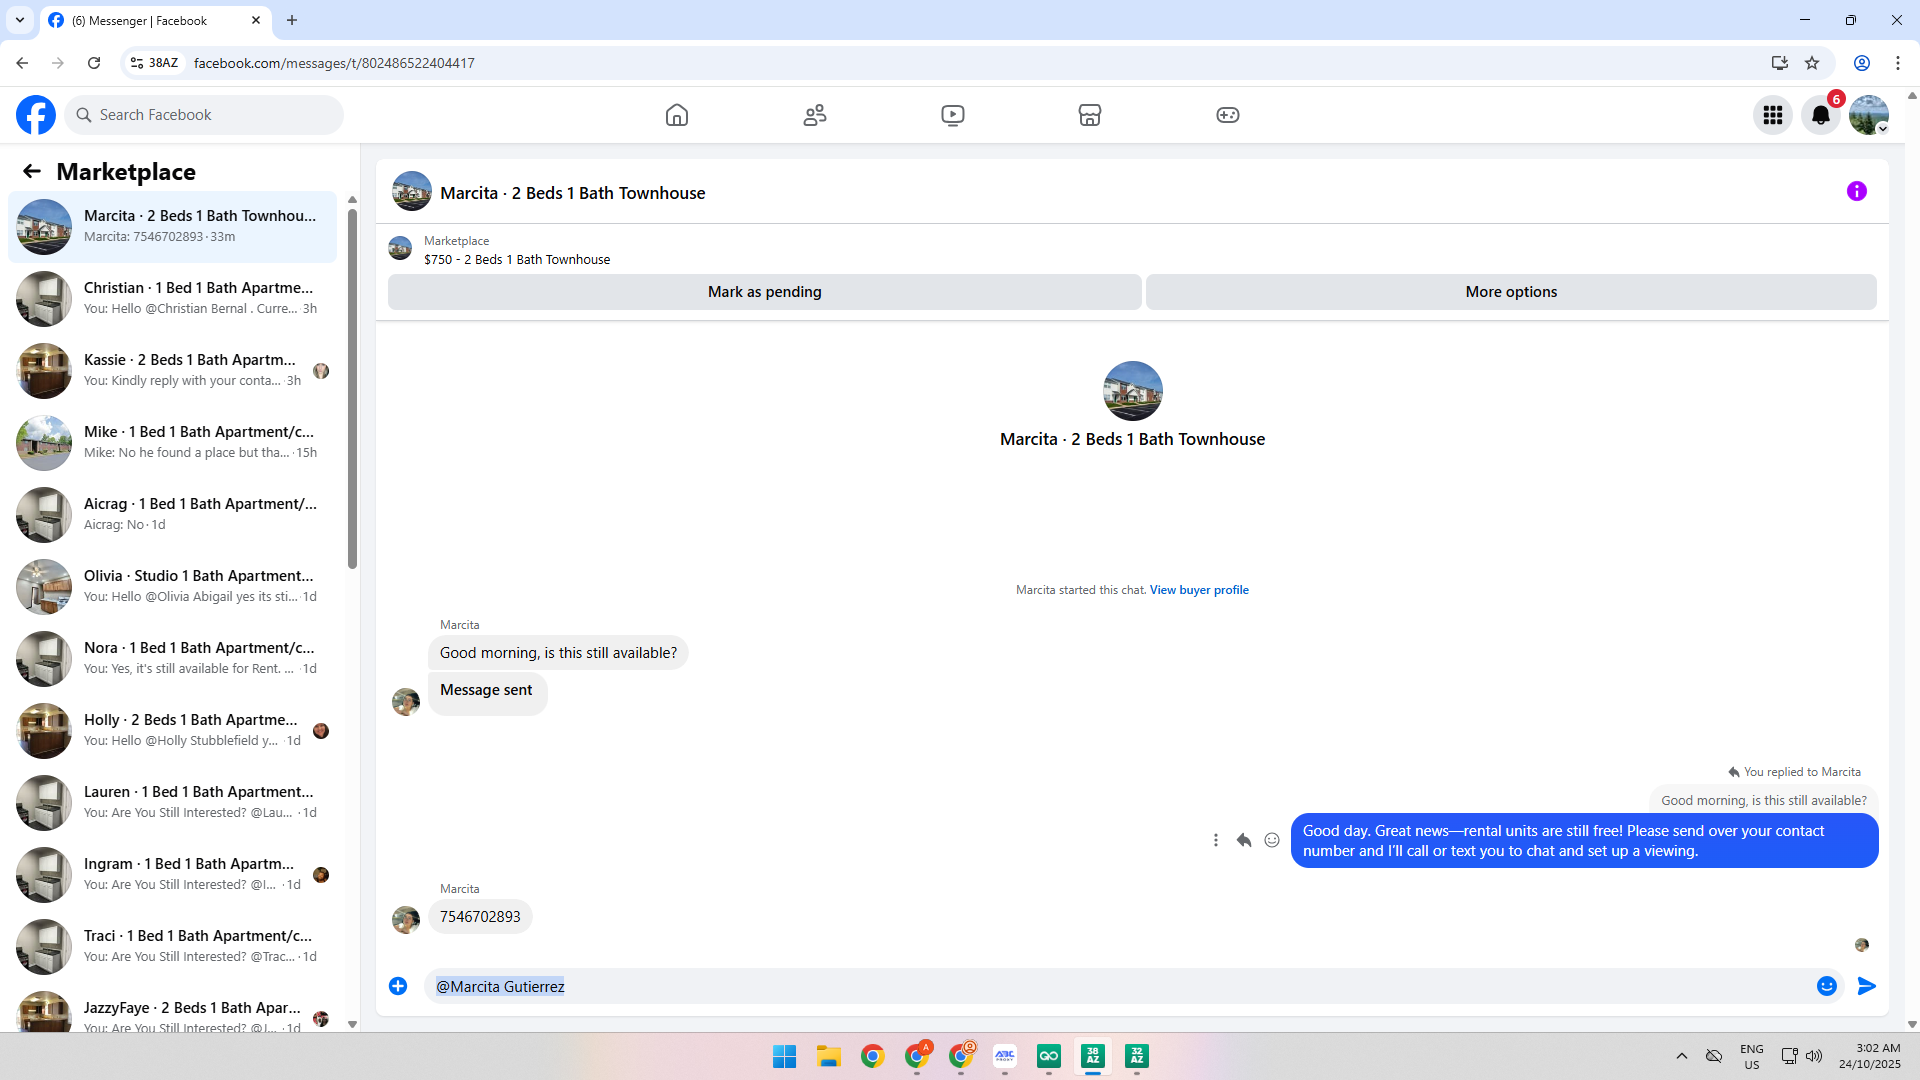The image size is (1920, 1080).
Task: Open Chrome profile icon
Action: pyautogui.click(x=1862, y=63)
